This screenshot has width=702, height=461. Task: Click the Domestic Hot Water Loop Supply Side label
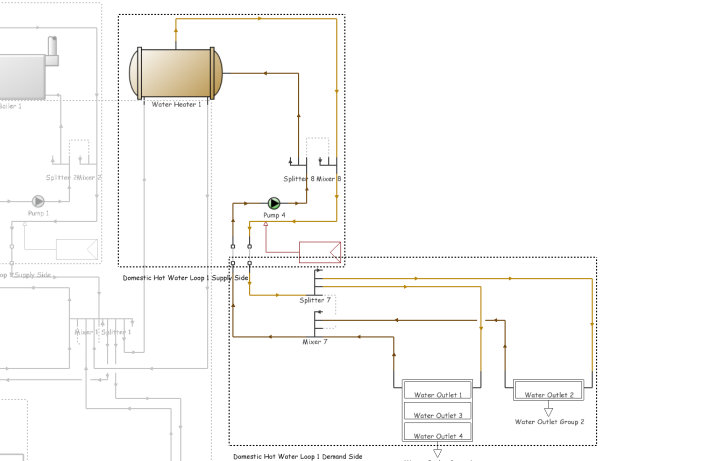tap(185, 278)
